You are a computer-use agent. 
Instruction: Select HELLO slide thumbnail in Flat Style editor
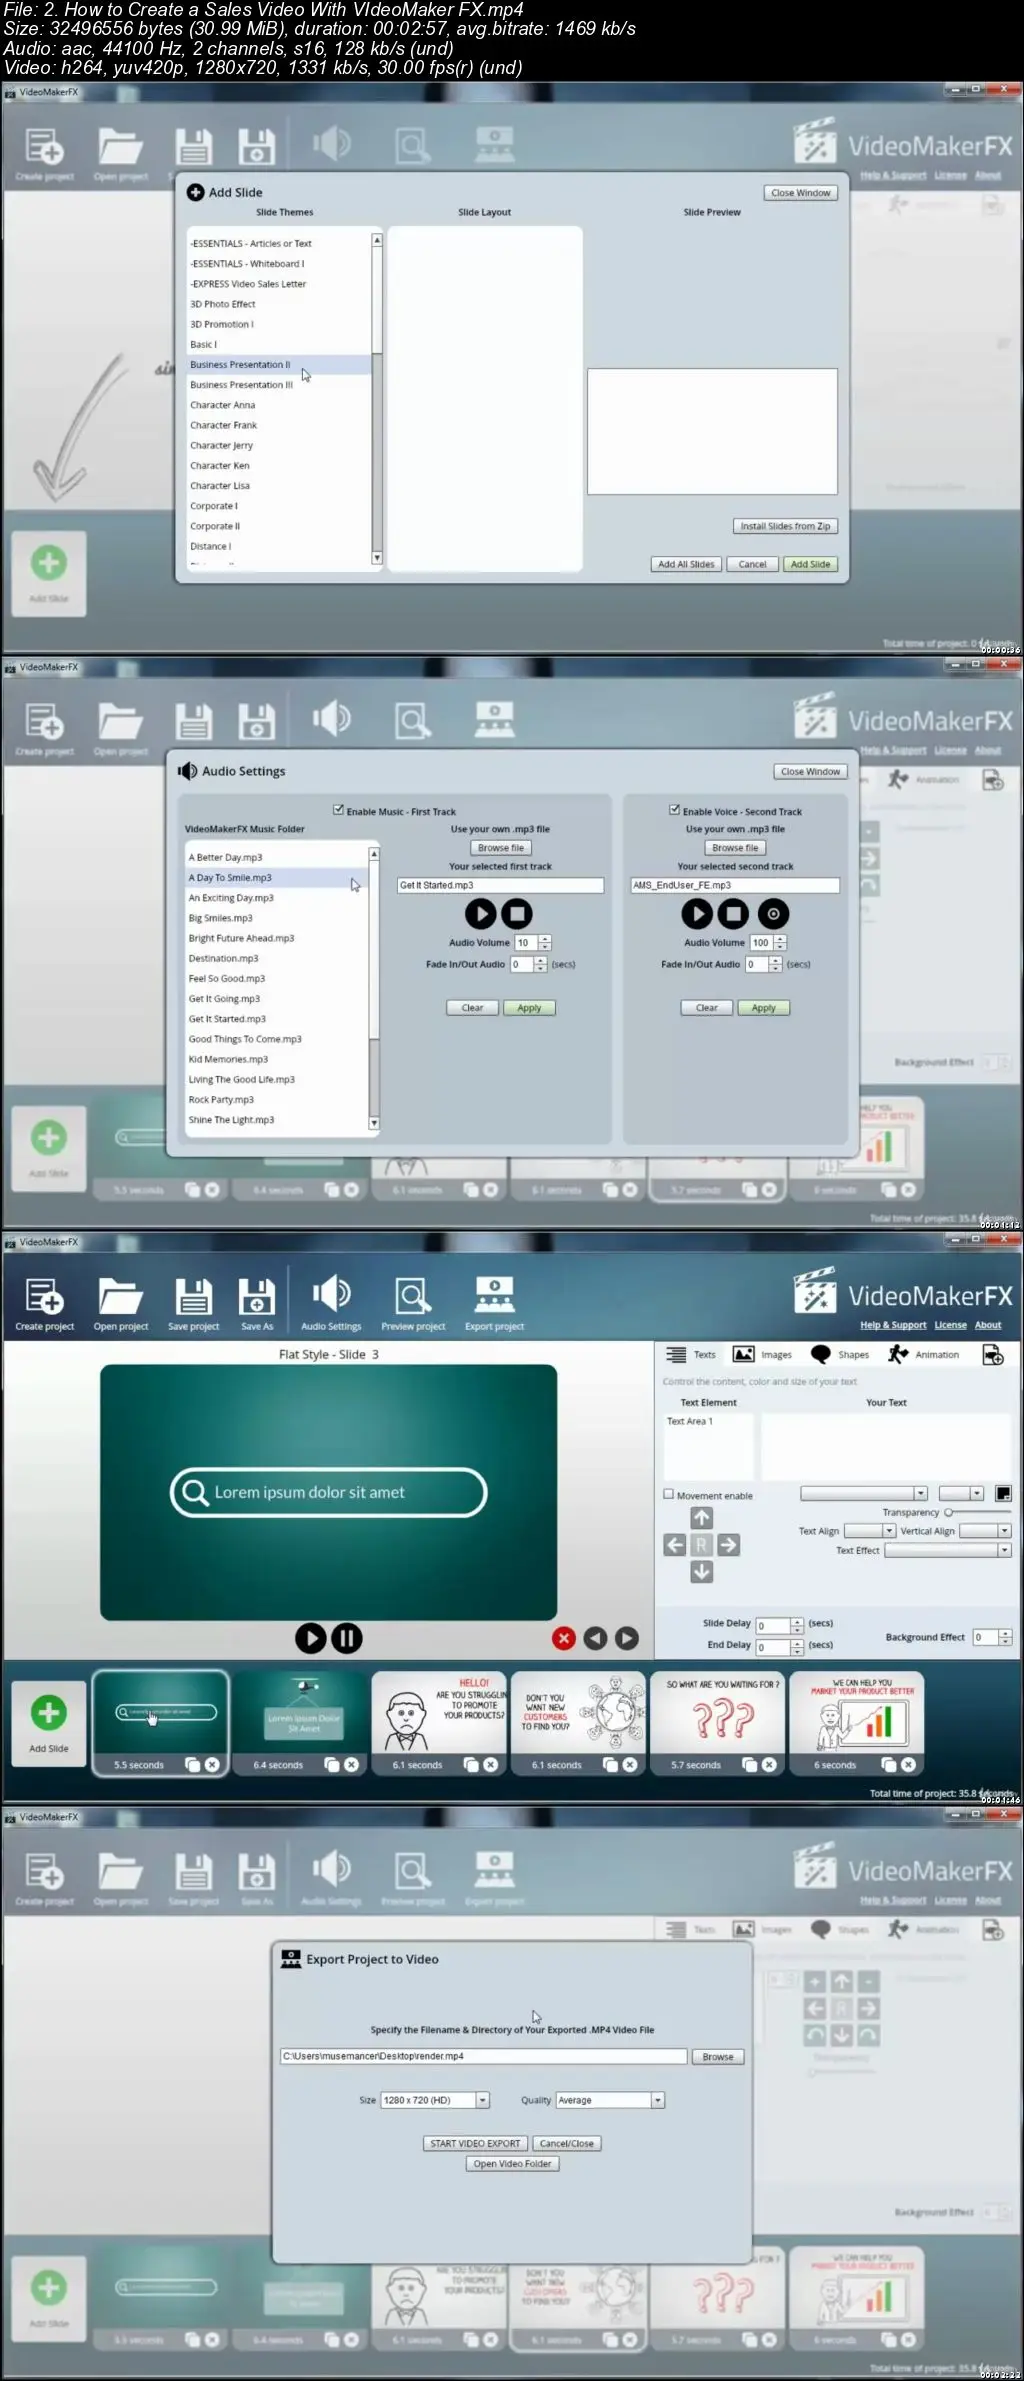pos(439,1722)
